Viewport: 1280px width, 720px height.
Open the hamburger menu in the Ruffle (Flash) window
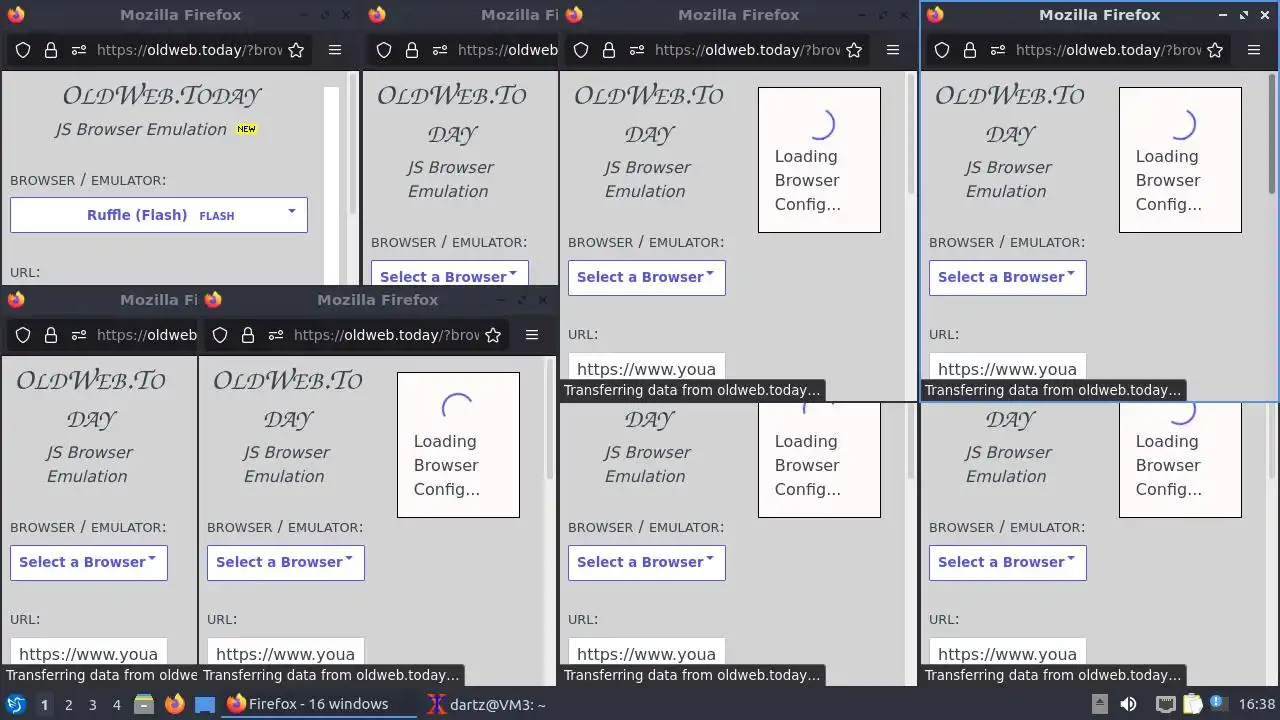pos(335,50)
